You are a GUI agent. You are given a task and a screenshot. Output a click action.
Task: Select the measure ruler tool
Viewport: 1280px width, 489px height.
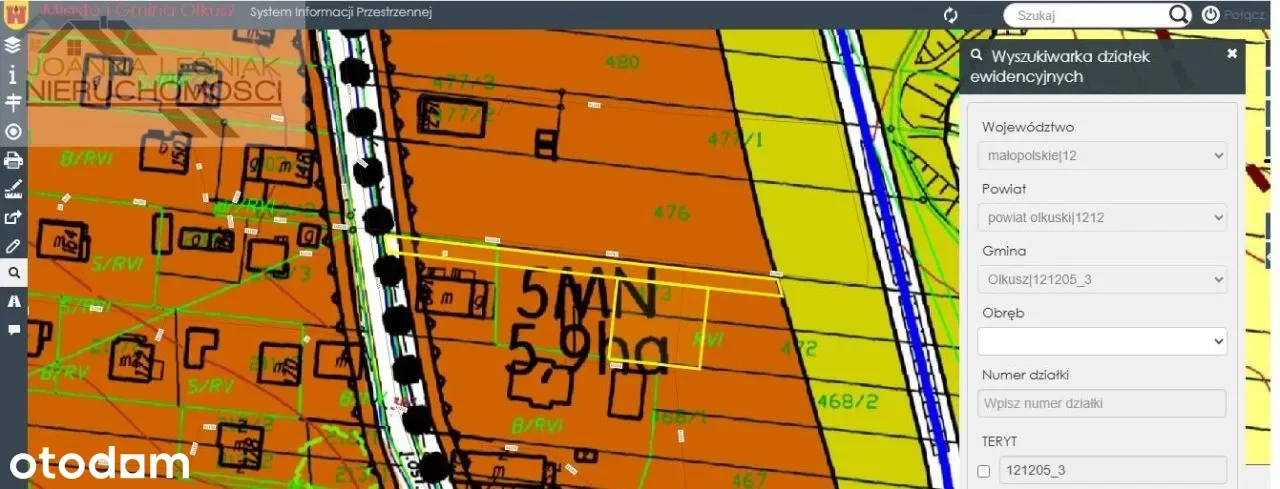13,188
